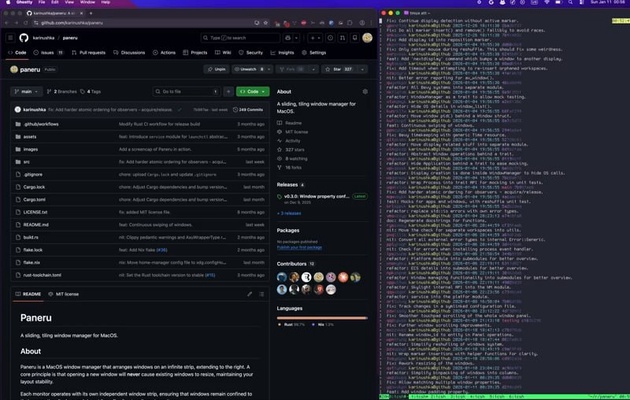Open Chrome extensions puzzle icon
Viewport: 630px width, 400px height.
pos(350,23)
